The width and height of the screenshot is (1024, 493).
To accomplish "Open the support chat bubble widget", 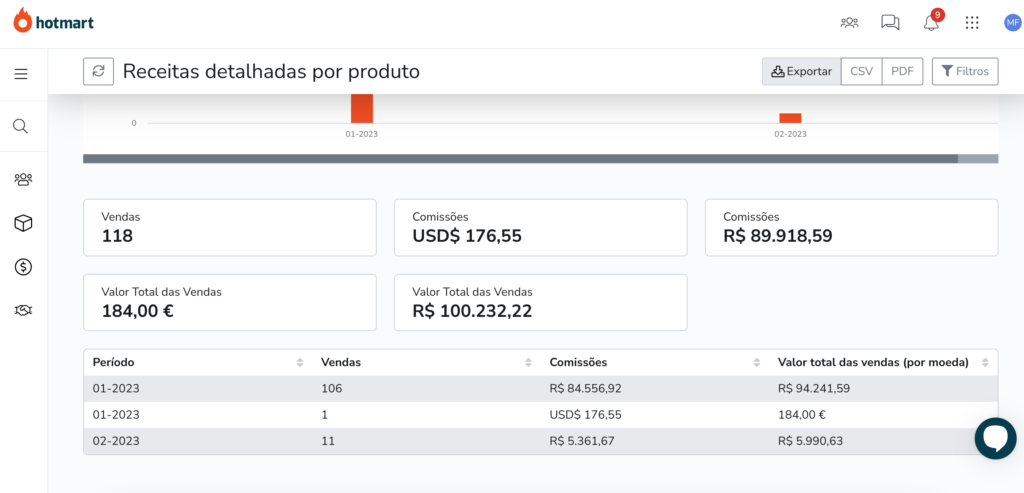I will click(995, 439).
